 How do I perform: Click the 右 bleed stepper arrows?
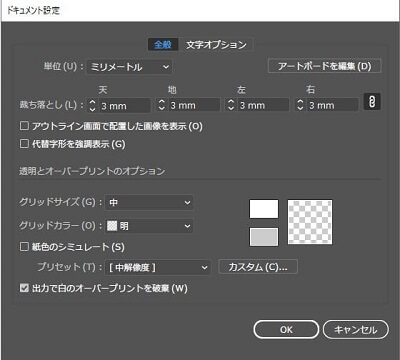tap(300, 105)
